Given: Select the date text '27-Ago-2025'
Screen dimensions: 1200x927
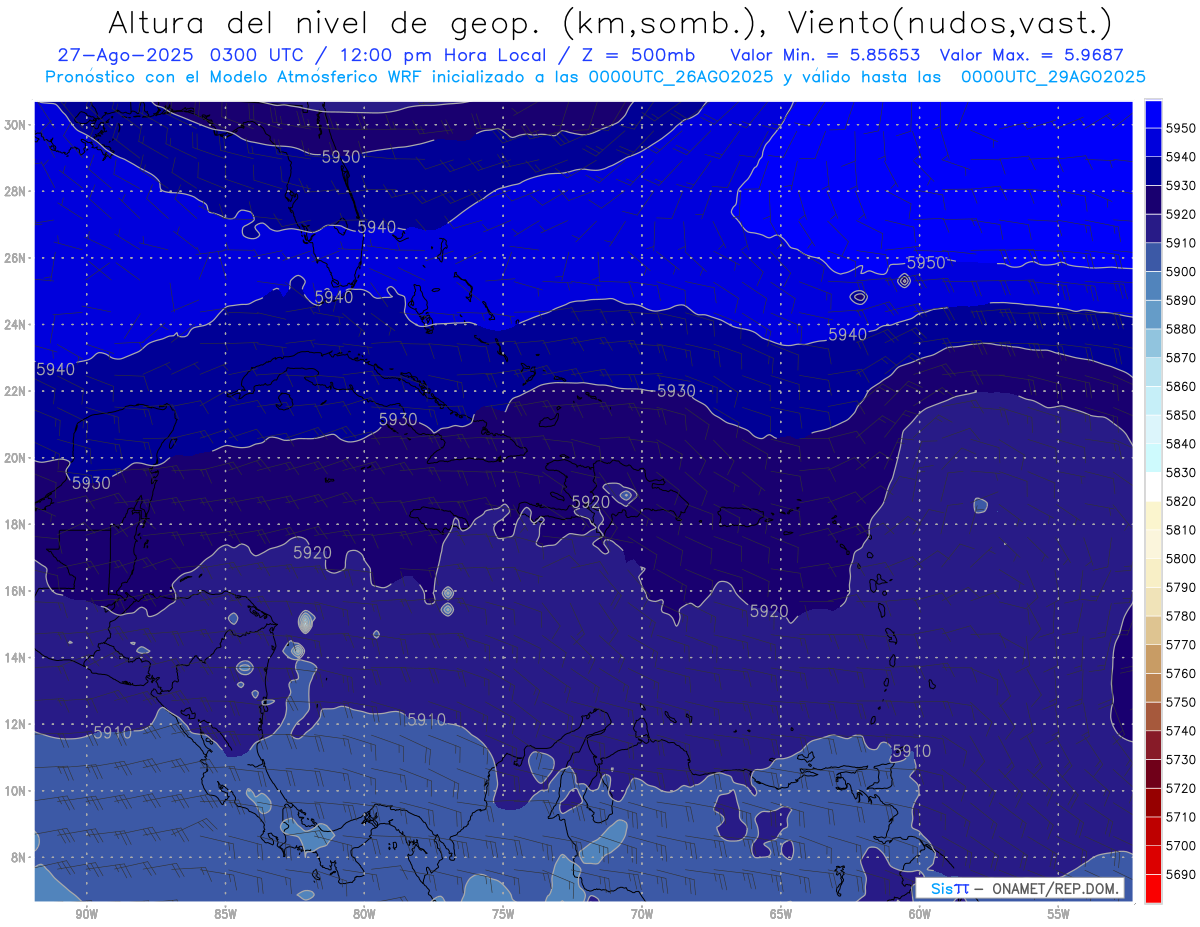Looking at the screenshot, I should [125, 55].
